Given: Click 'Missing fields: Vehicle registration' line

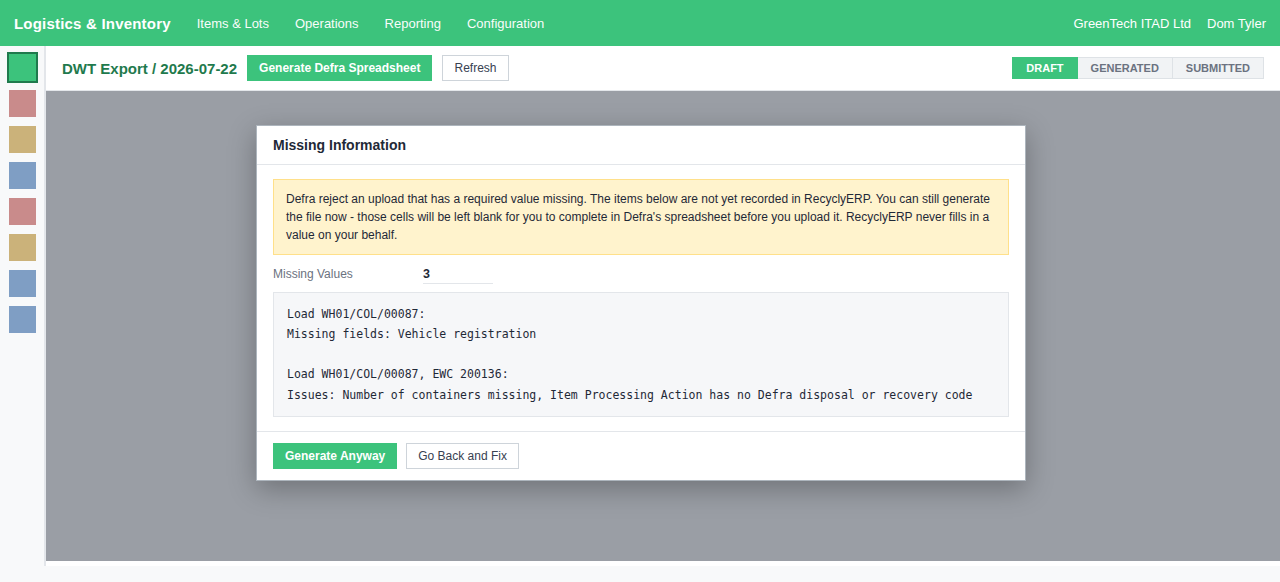Looking at the screenshot, I should (411, 334).
